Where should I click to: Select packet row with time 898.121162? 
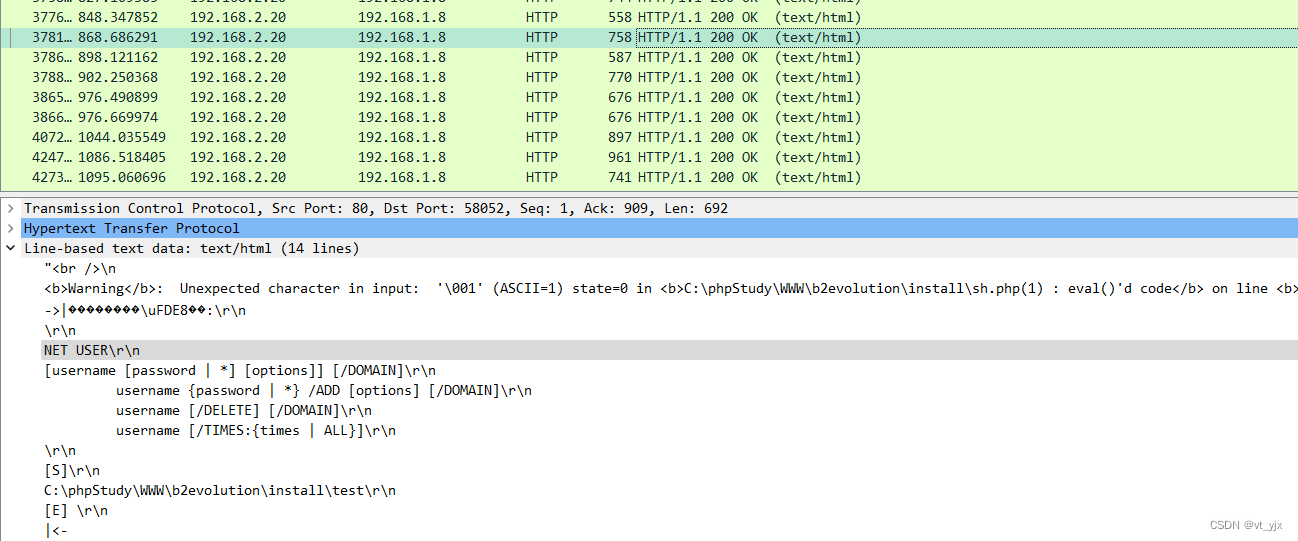649,57
